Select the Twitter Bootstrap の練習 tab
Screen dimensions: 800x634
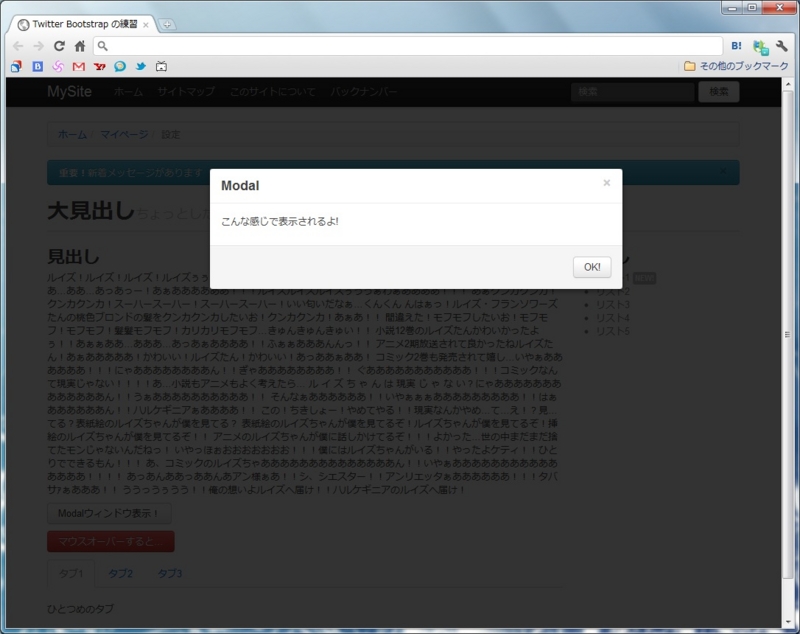[x=85, y=24]
